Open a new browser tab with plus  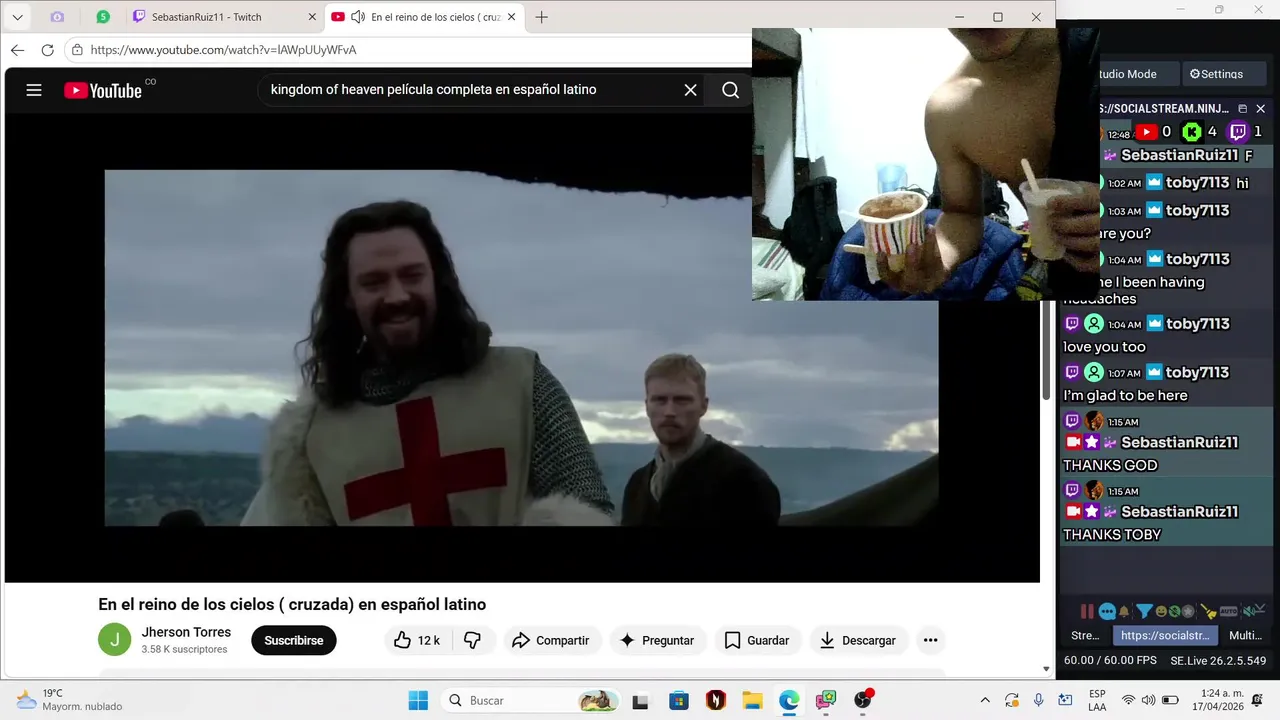[x=542, y=17]
